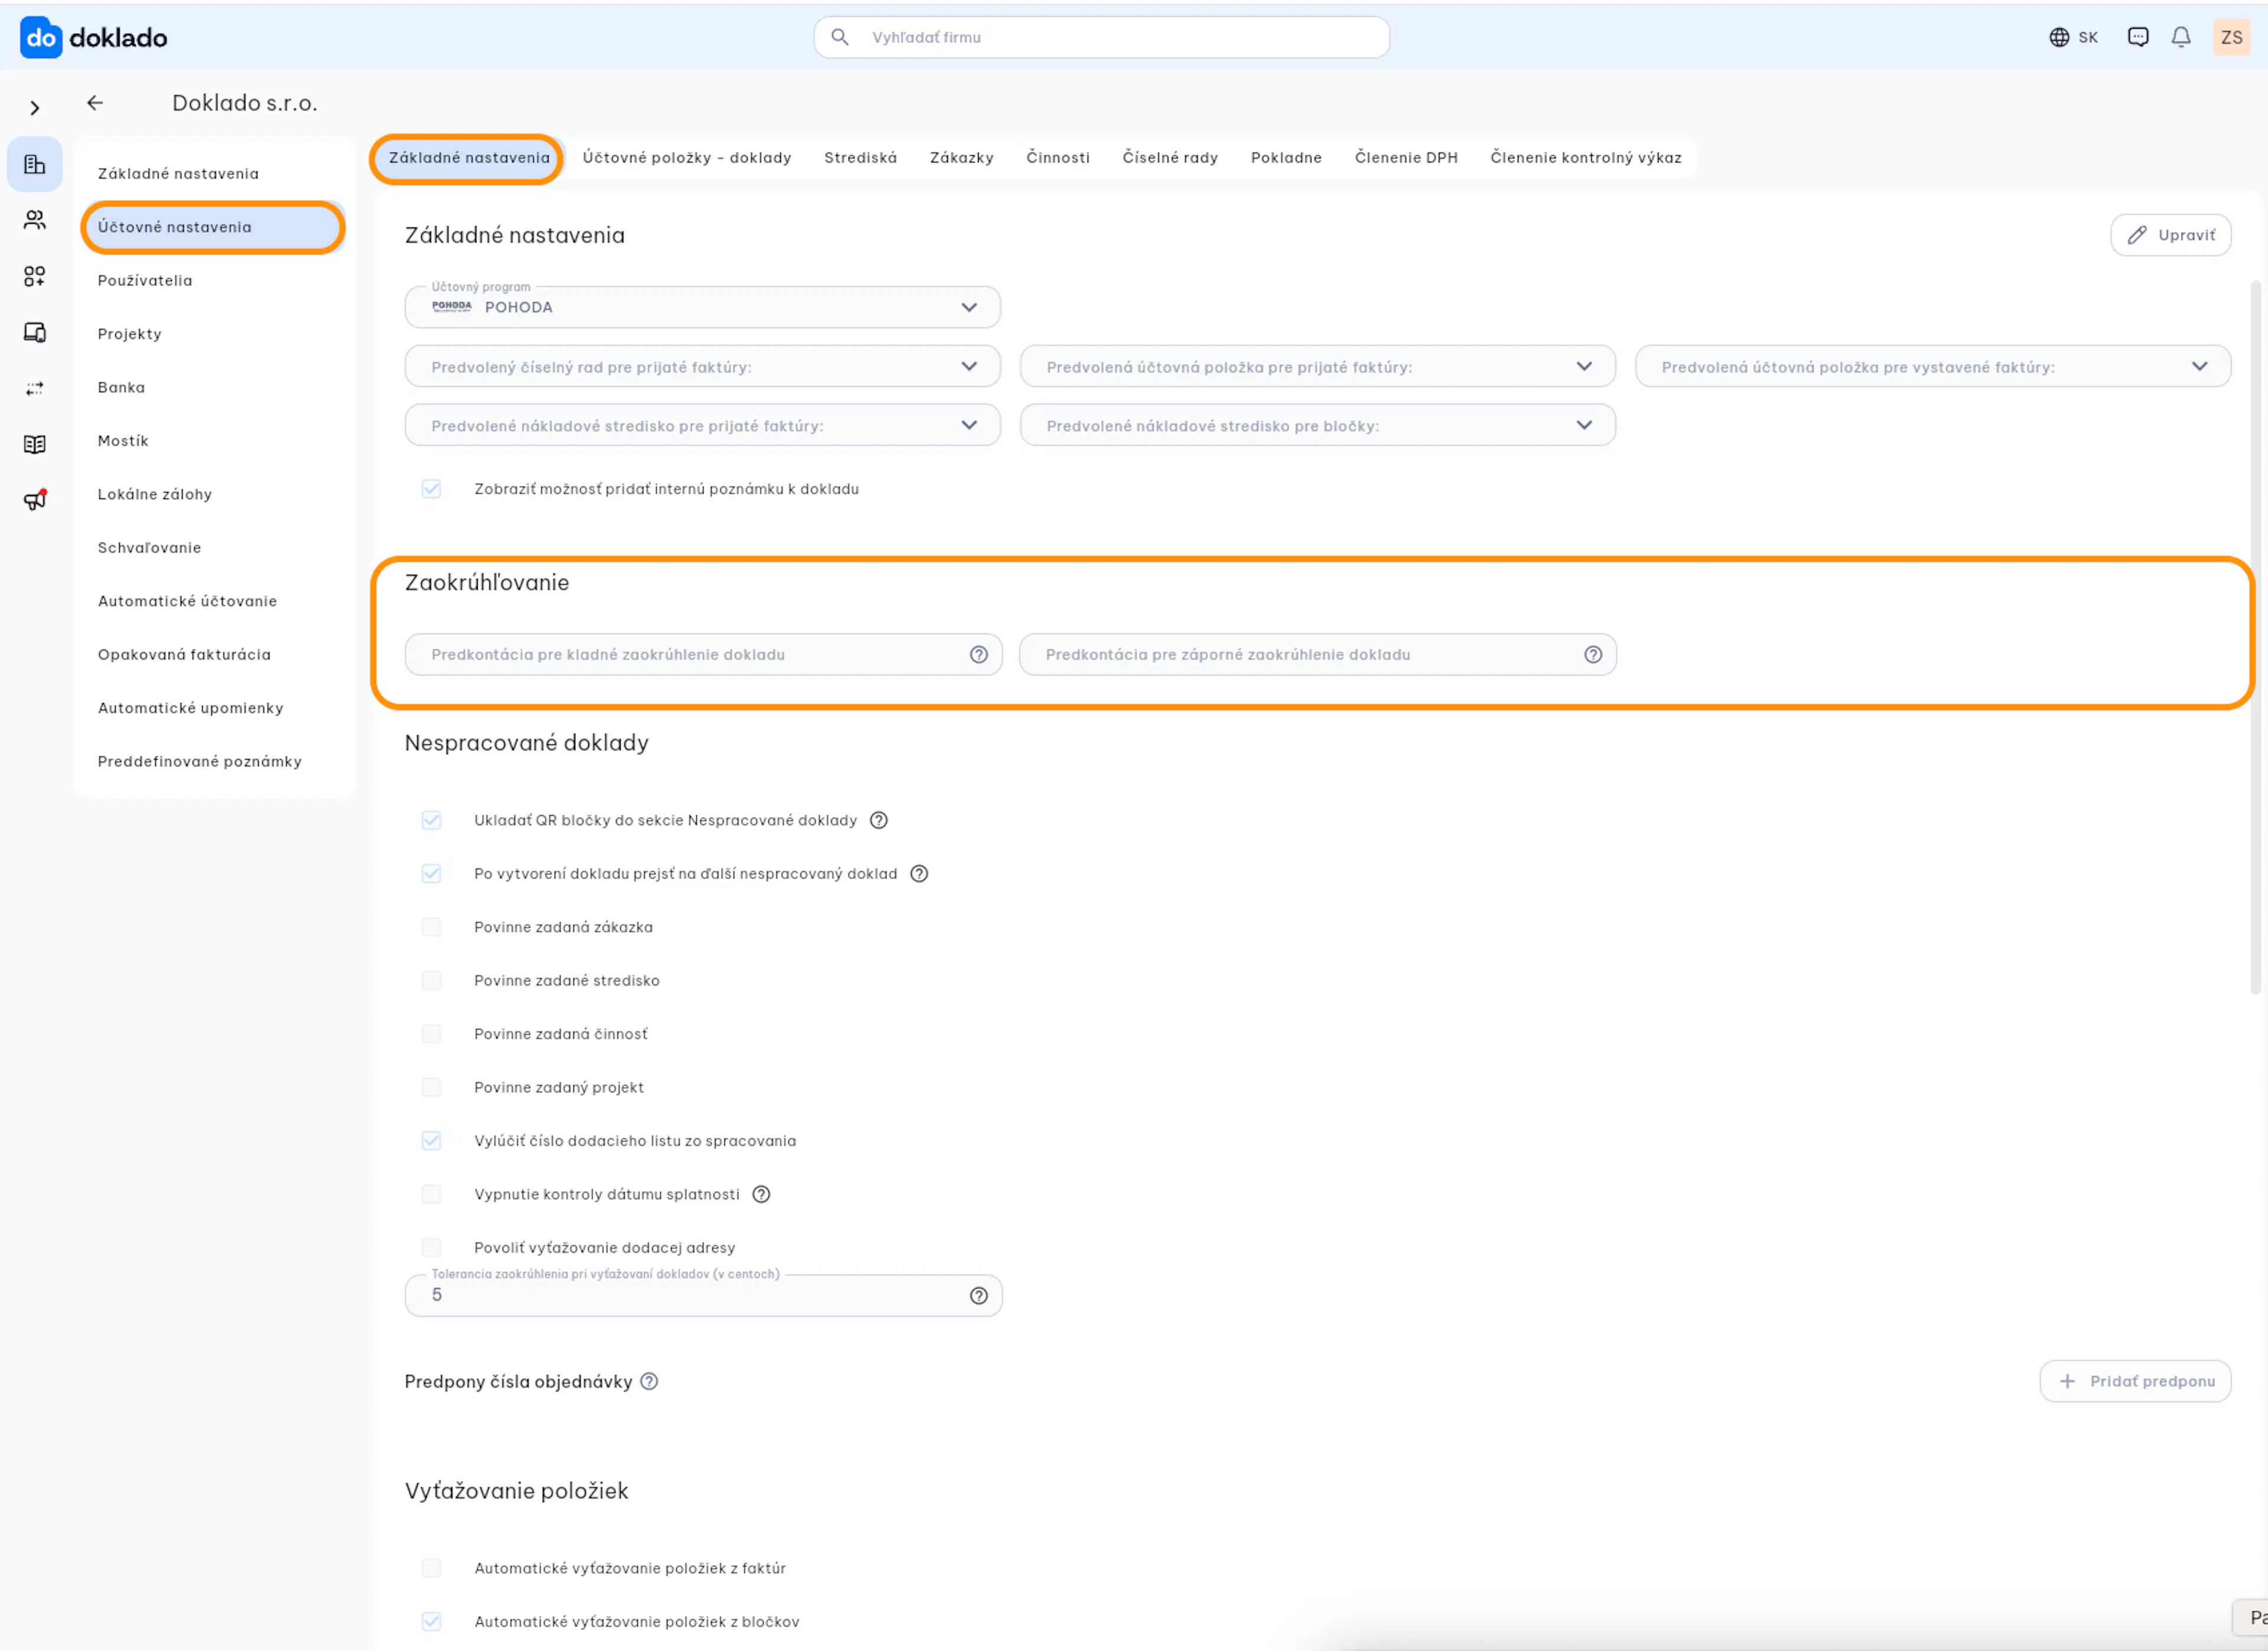Enable Povinne zadaný projekt checkbox
2268x1651 pixels.
point(431,1087)
